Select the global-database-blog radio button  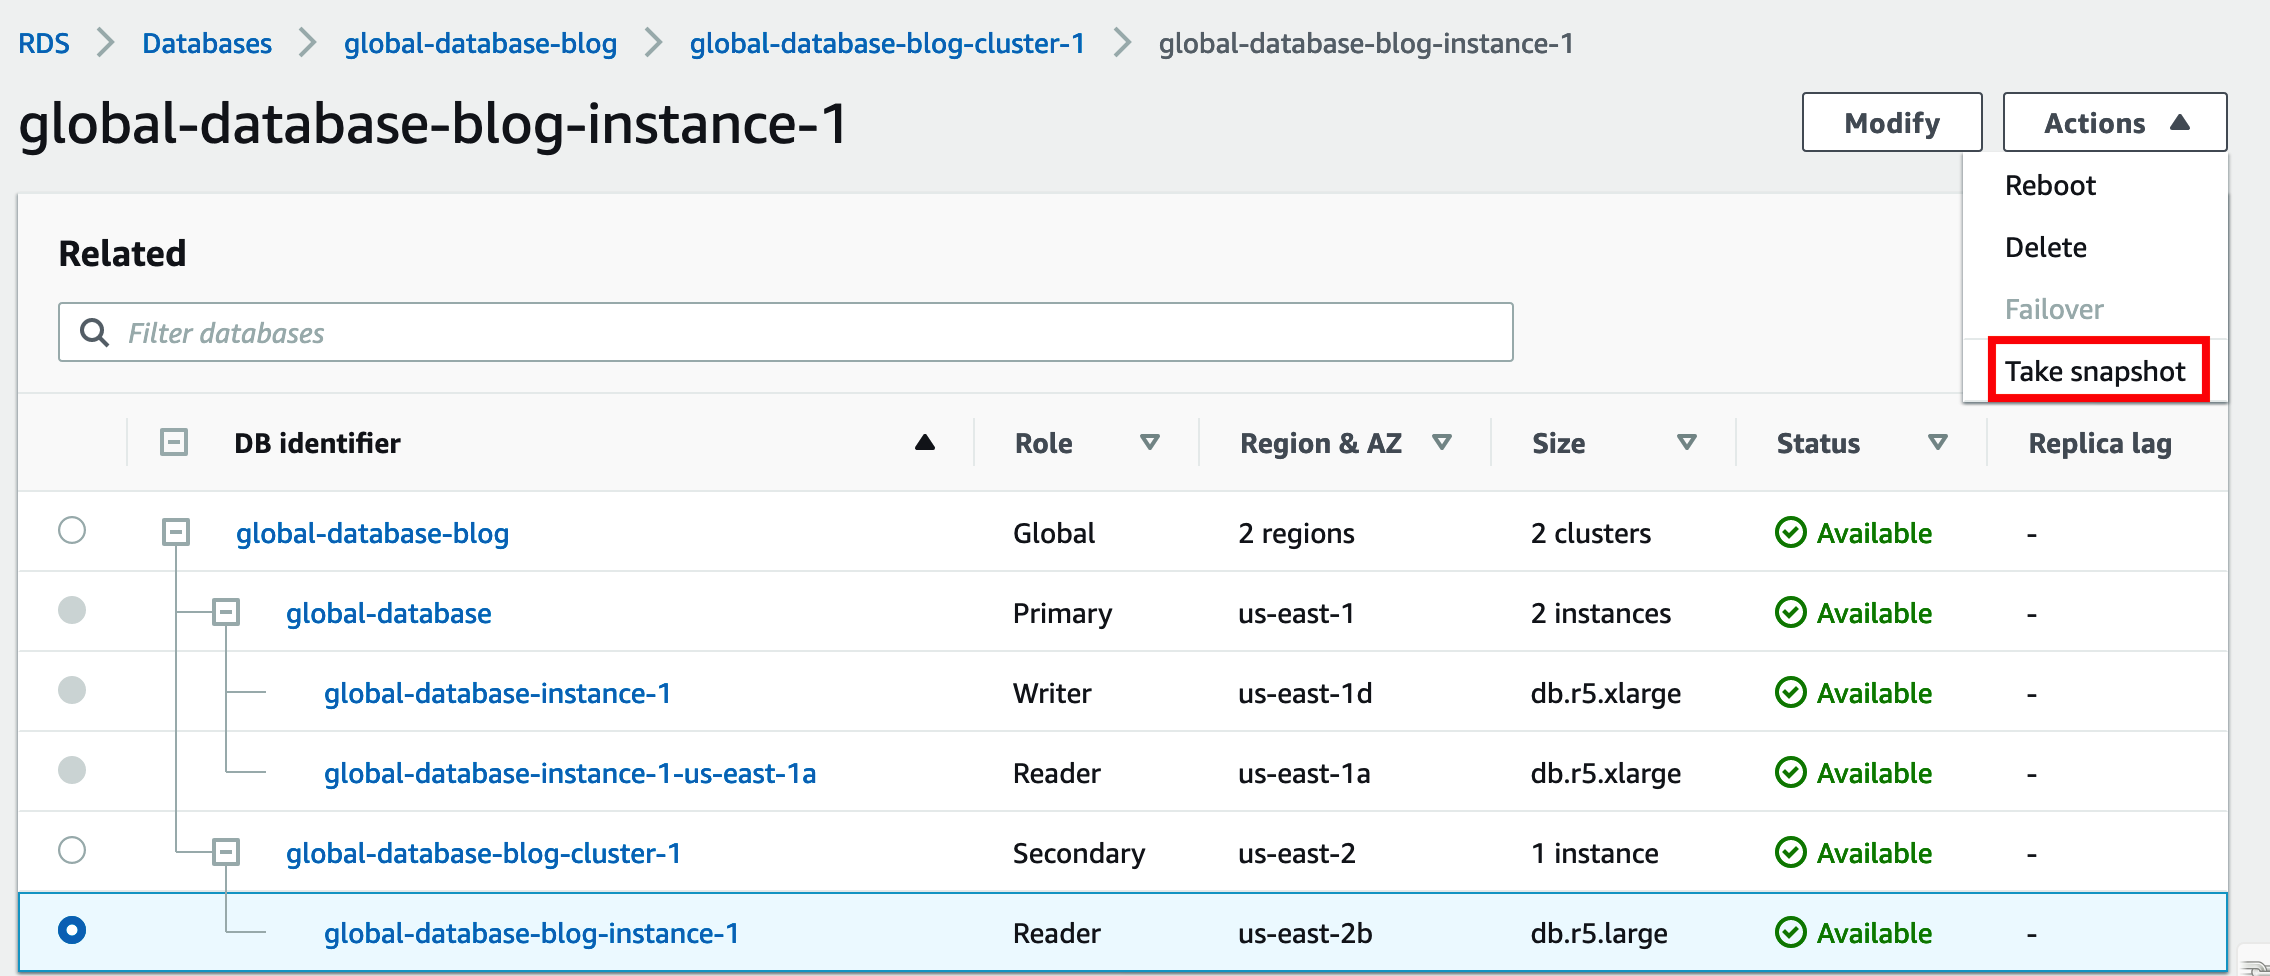pos(72,530)
